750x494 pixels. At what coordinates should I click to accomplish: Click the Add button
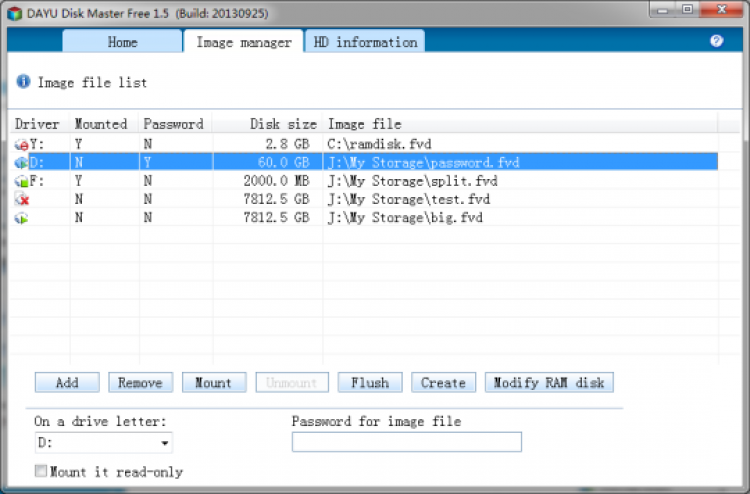(67, 383)
